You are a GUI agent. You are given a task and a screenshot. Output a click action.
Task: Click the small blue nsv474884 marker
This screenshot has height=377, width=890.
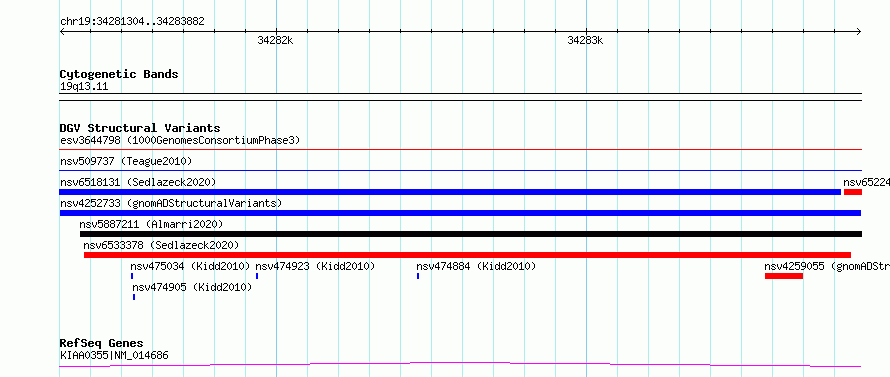(x=418, y=276)
